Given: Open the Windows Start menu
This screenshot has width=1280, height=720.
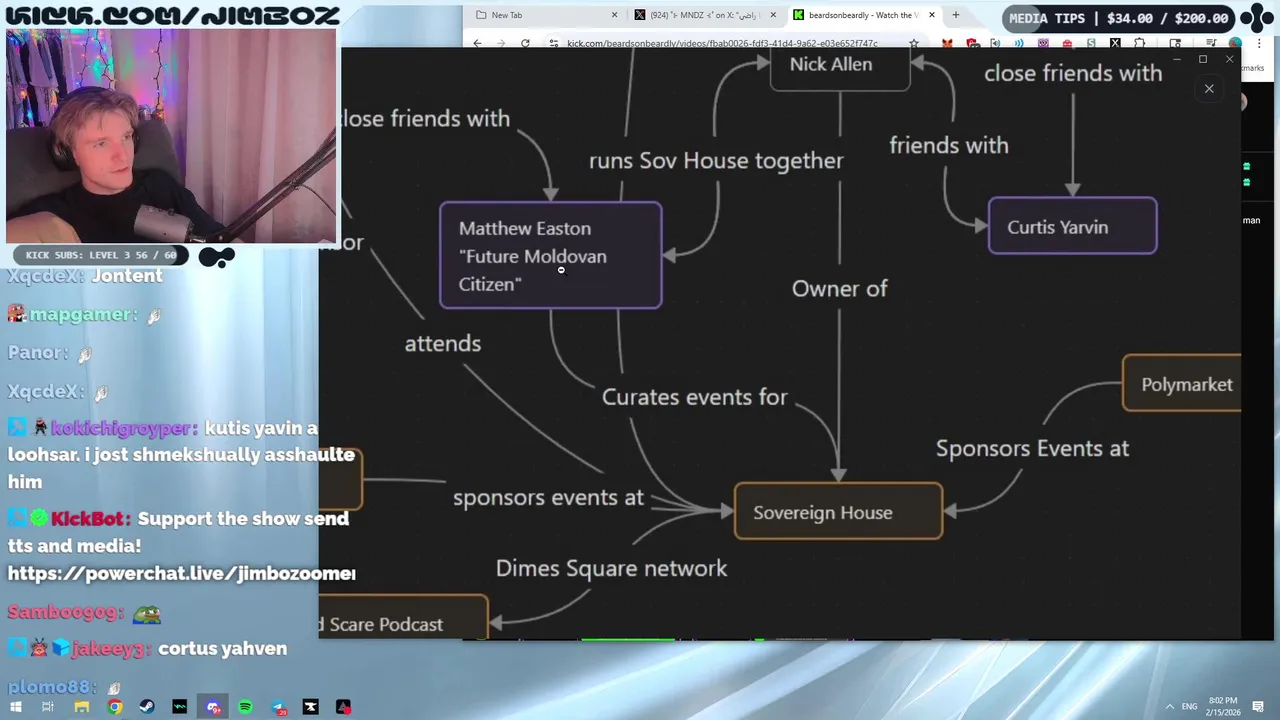Looking at the screenshot, I should 16,707.
